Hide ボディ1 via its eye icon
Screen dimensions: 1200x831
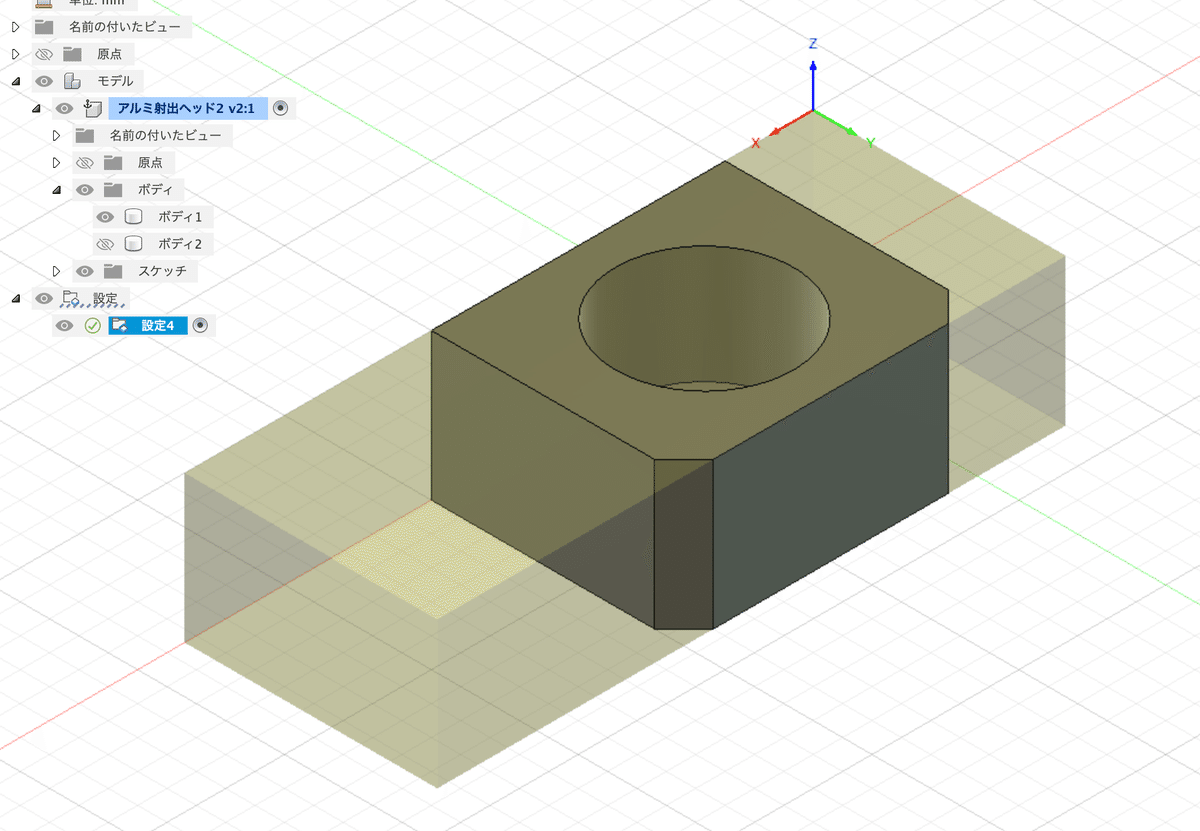pos(105,216)
